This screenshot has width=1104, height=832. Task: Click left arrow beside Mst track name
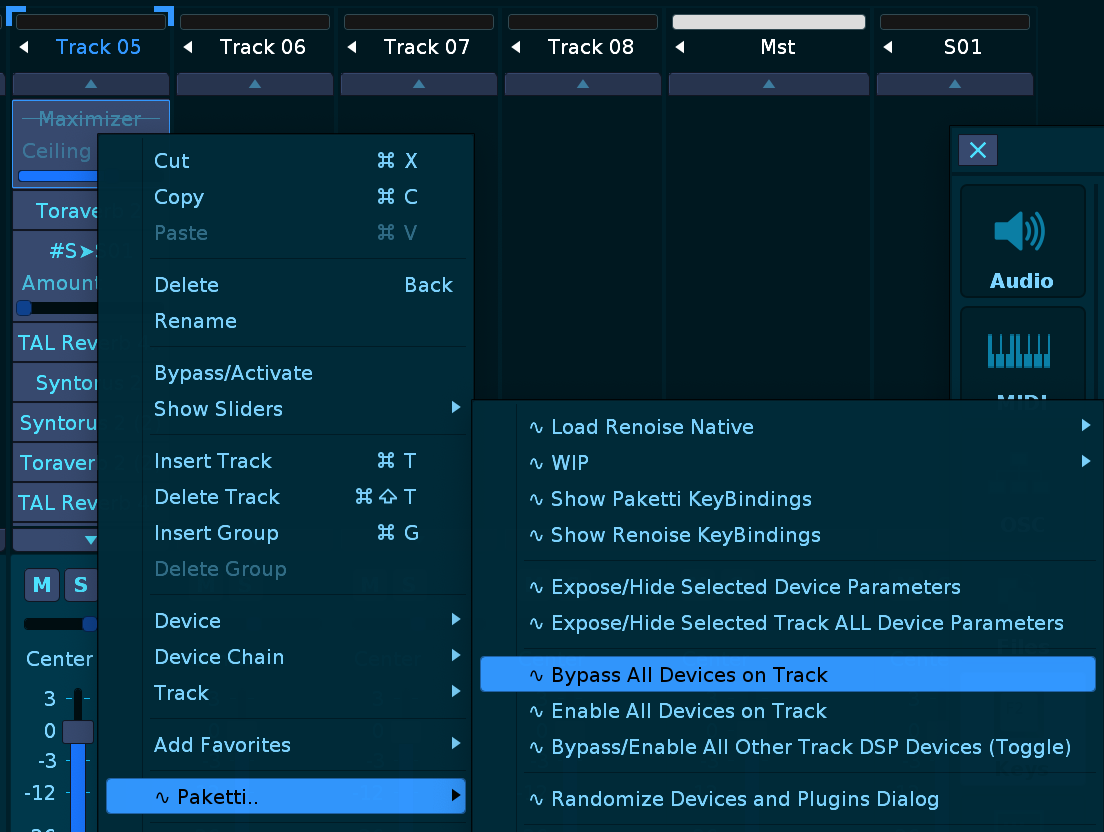coord(680,47)
